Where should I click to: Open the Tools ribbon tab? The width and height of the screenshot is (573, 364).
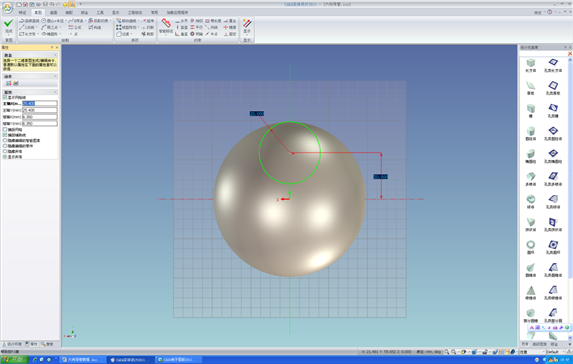(x=100, y=12)
